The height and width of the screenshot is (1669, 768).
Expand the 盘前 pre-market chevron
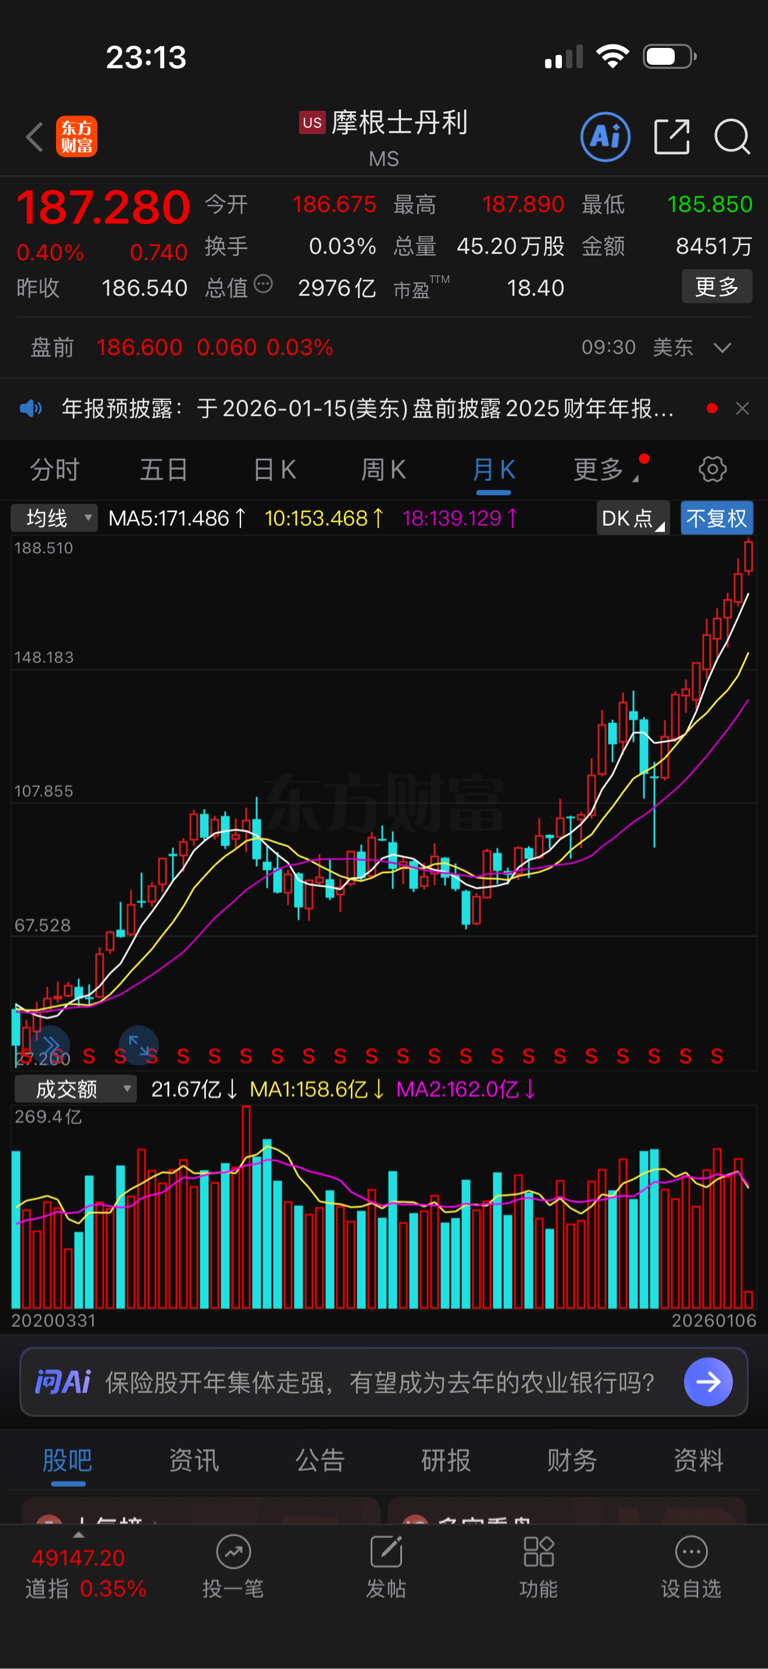point(722,348)
